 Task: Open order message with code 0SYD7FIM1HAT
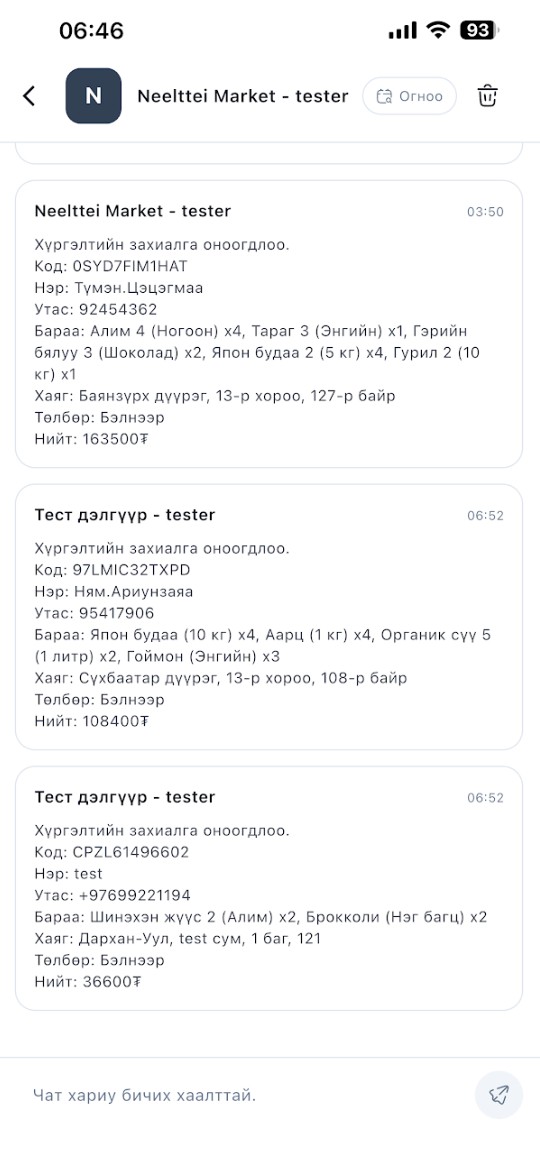(x=269, y=324)
